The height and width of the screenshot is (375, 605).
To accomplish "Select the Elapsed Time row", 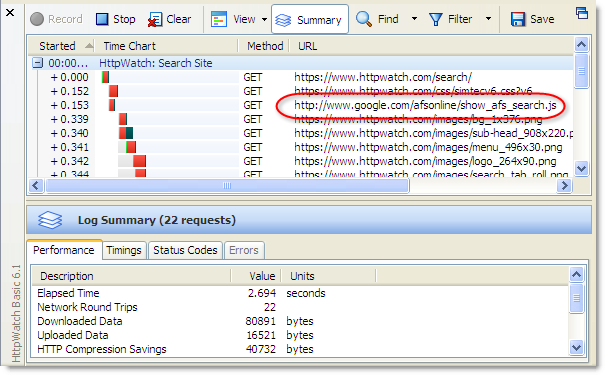I will pos(299,293).
